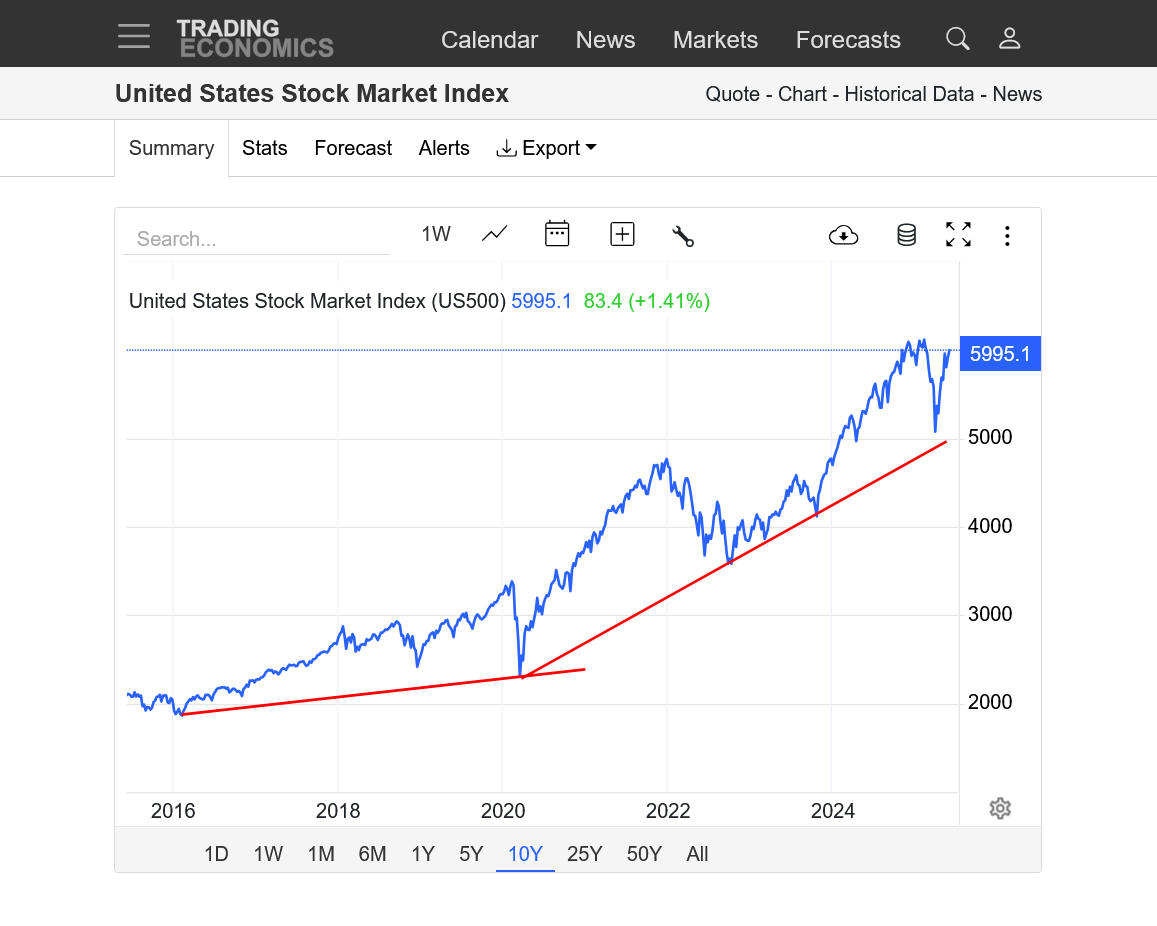1157x926 pixels.
Task: Select the active 10Y range
Action: (x=525, y=854)
